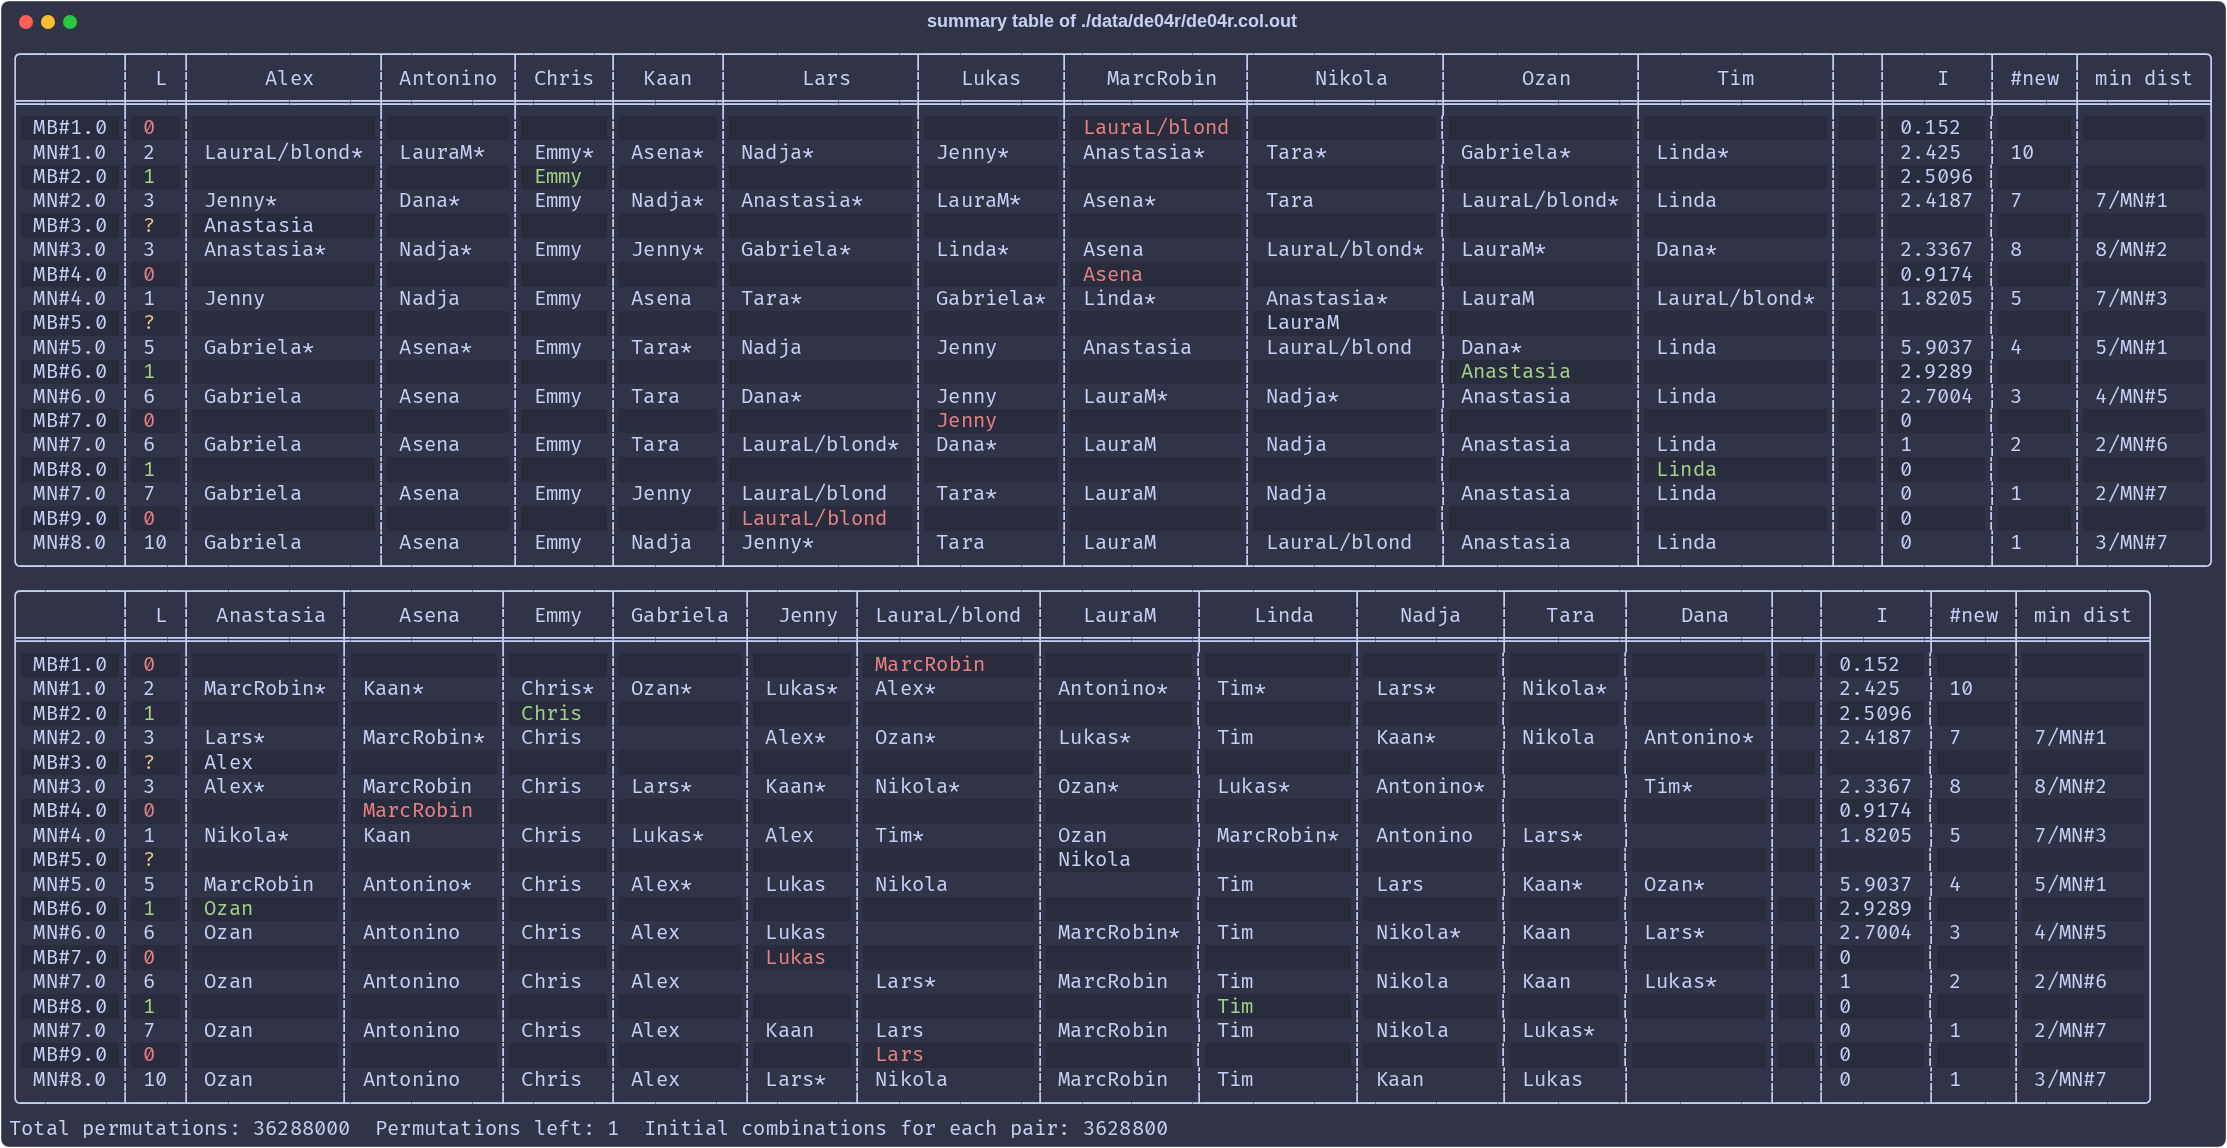The width and height of the screenshot is (2227, 1148).
Task: Click the green 'Linda' cell in MB#8.0 row
Action: click(x=1686, y=469)
